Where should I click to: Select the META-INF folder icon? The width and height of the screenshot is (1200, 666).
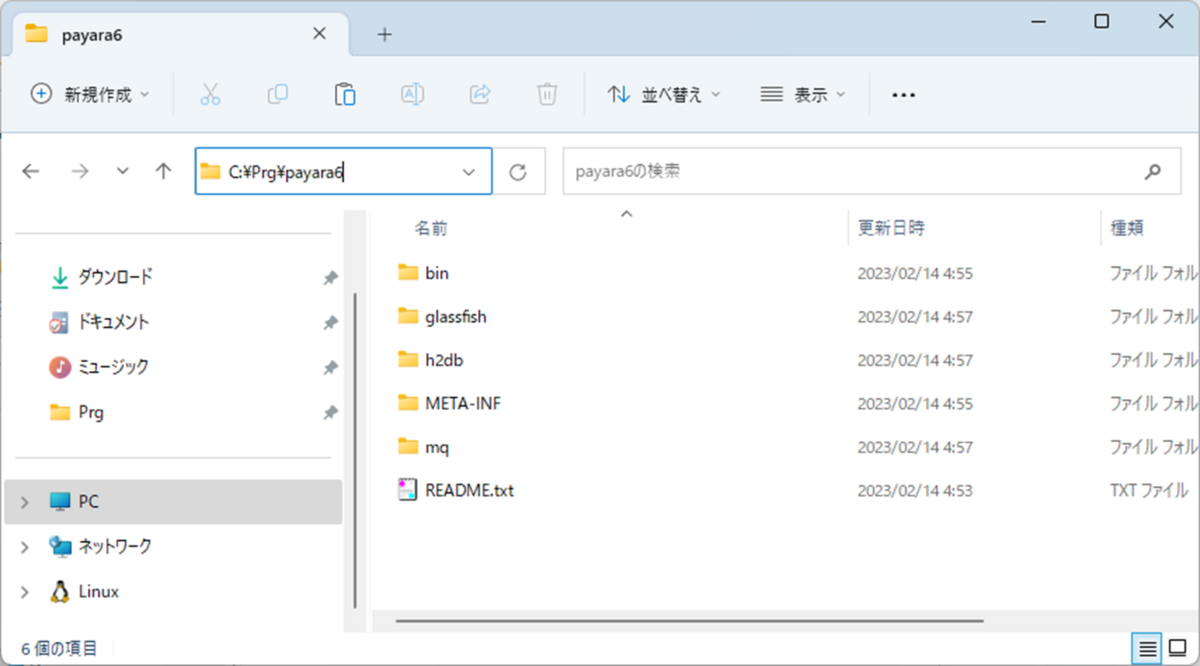[x=407, y=403]
